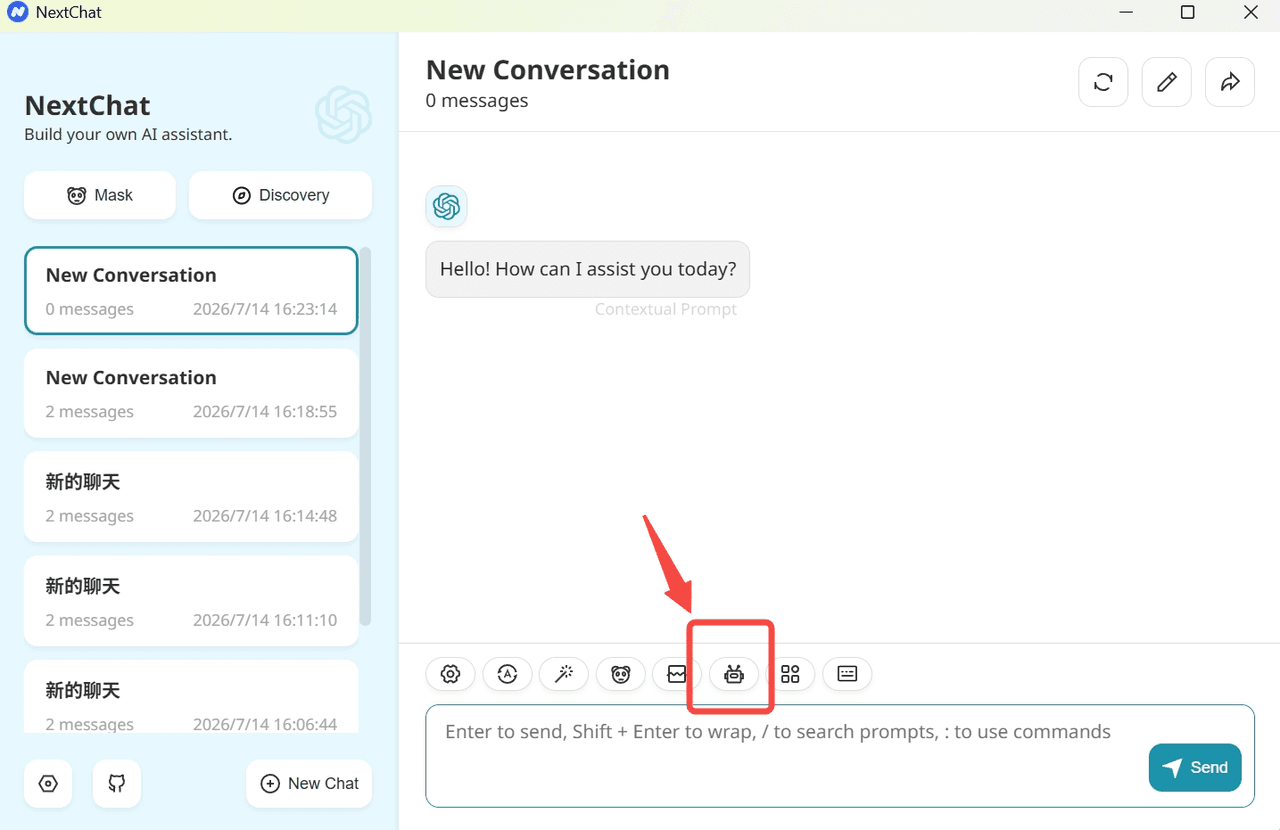Open the Discovery button
The height and width of the screenshot is (830, 1280).
(280, 195)
